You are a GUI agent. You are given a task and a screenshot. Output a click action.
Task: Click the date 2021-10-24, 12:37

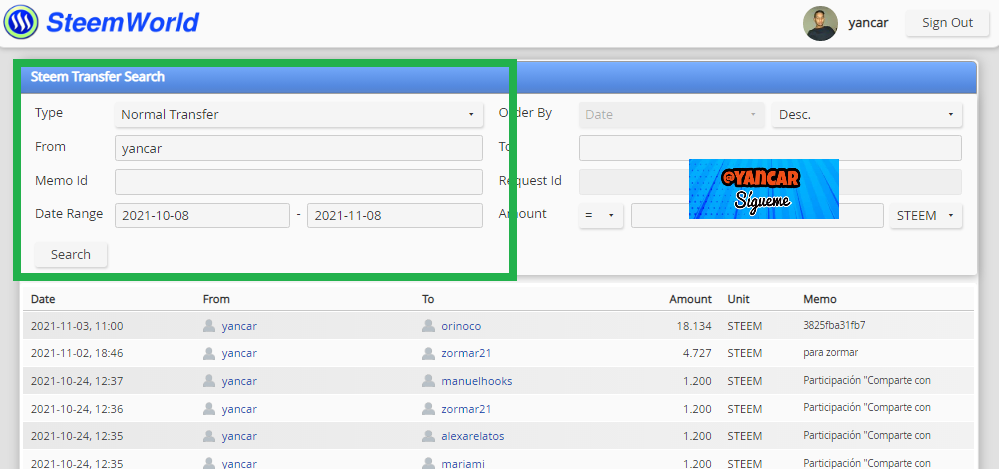point(77,381)
